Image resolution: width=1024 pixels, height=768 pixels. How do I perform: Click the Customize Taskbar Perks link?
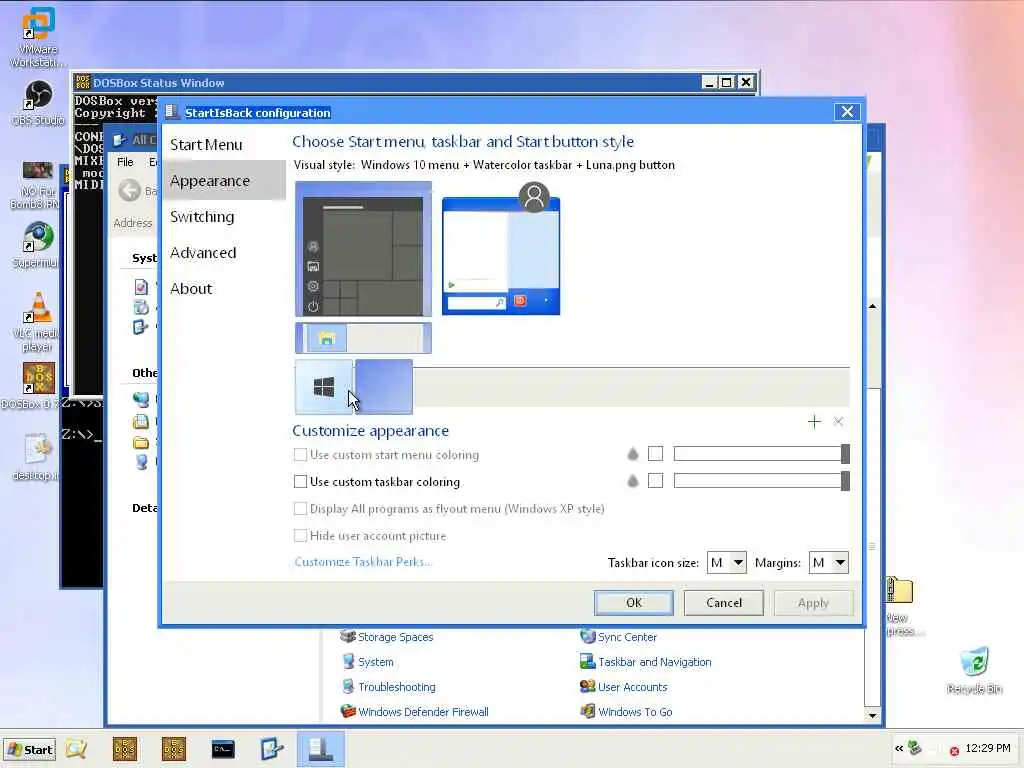coord(363,562)
